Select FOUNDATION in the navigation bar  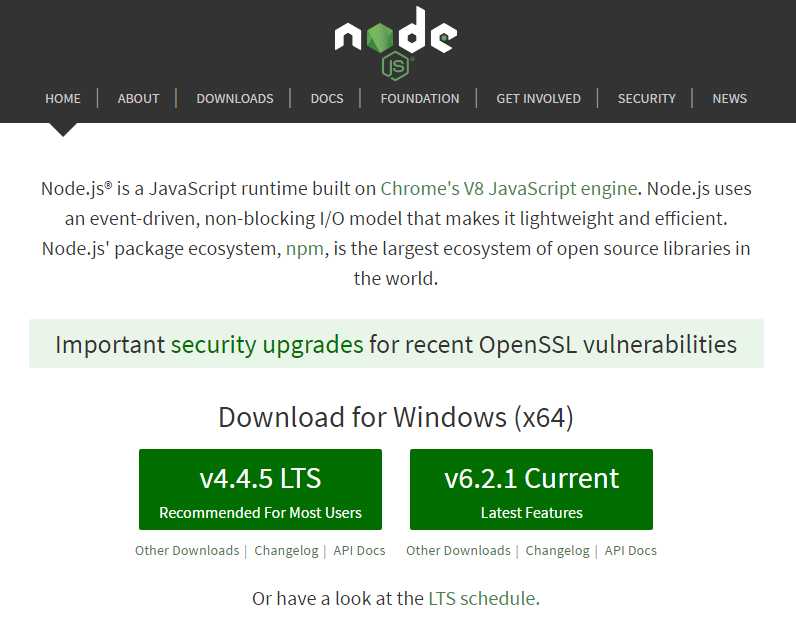(420, 98)
